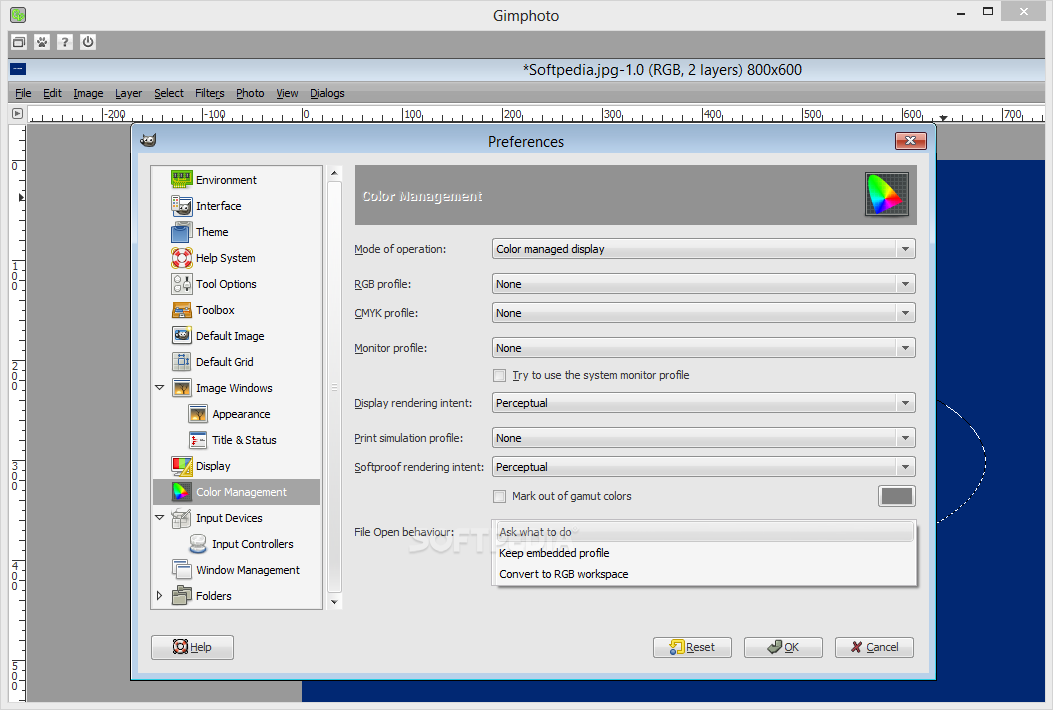Open the Dialogs menu

(x=327, y=93)
